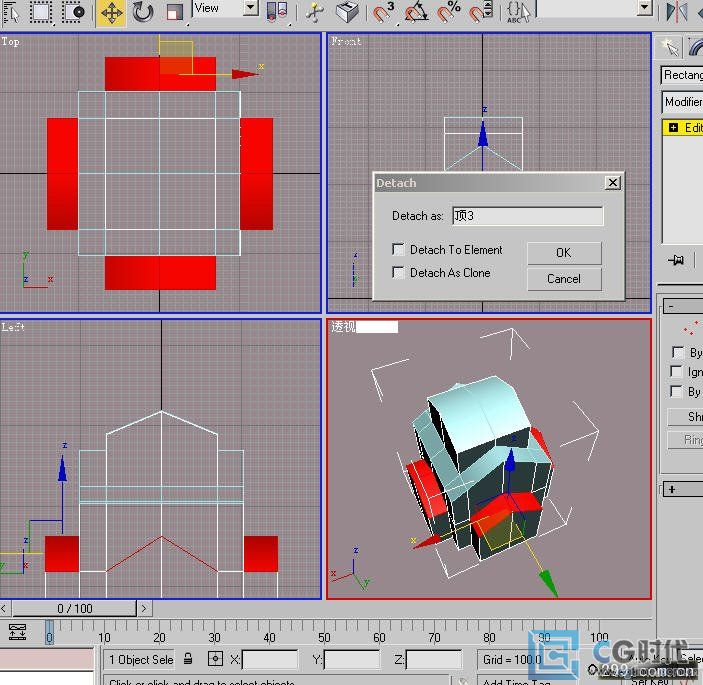Close the Detach dialog with the X
The height and width of the screenshot is (685, 703).
[612, 182]
